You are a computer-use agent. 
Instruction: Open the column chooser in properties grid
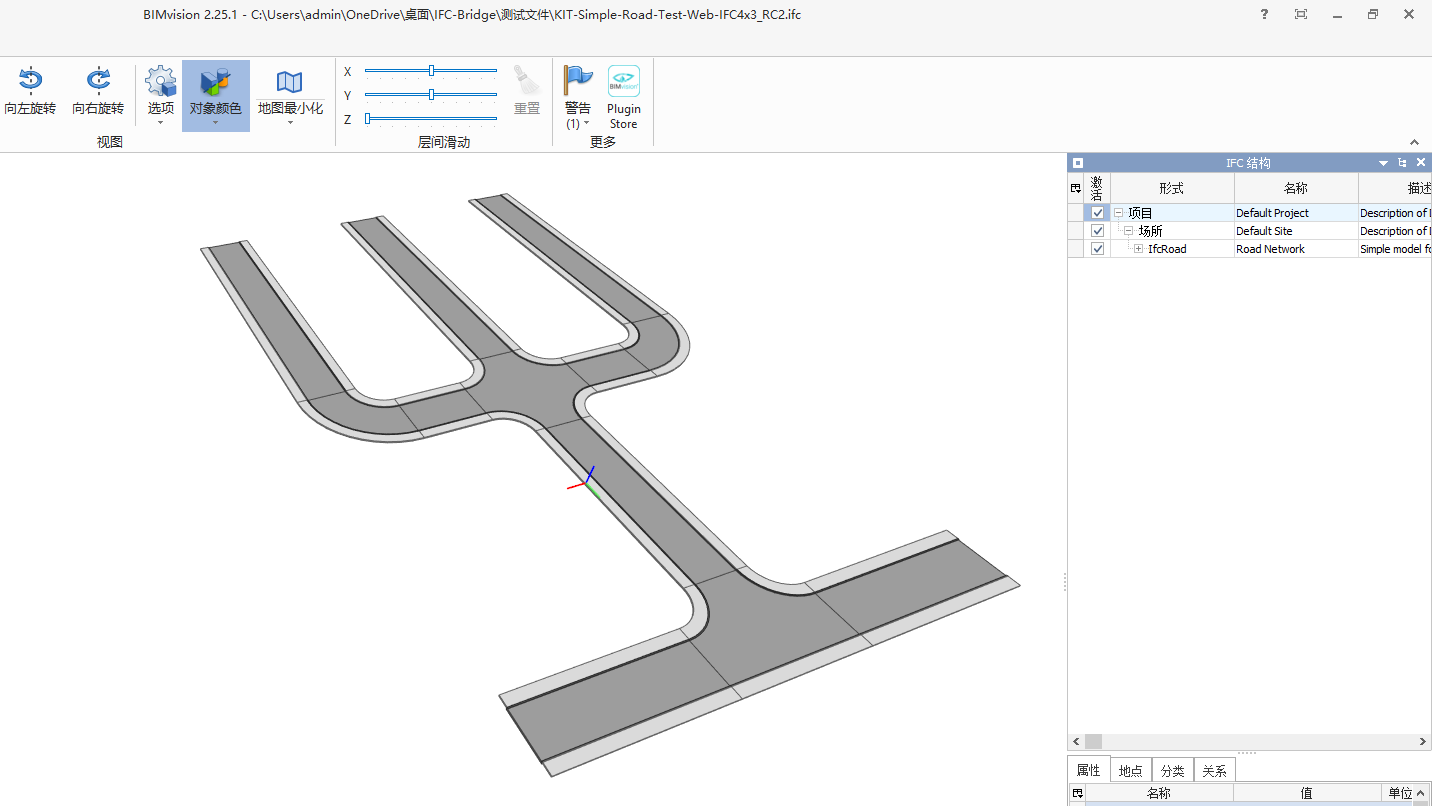tap(1076, 793)
